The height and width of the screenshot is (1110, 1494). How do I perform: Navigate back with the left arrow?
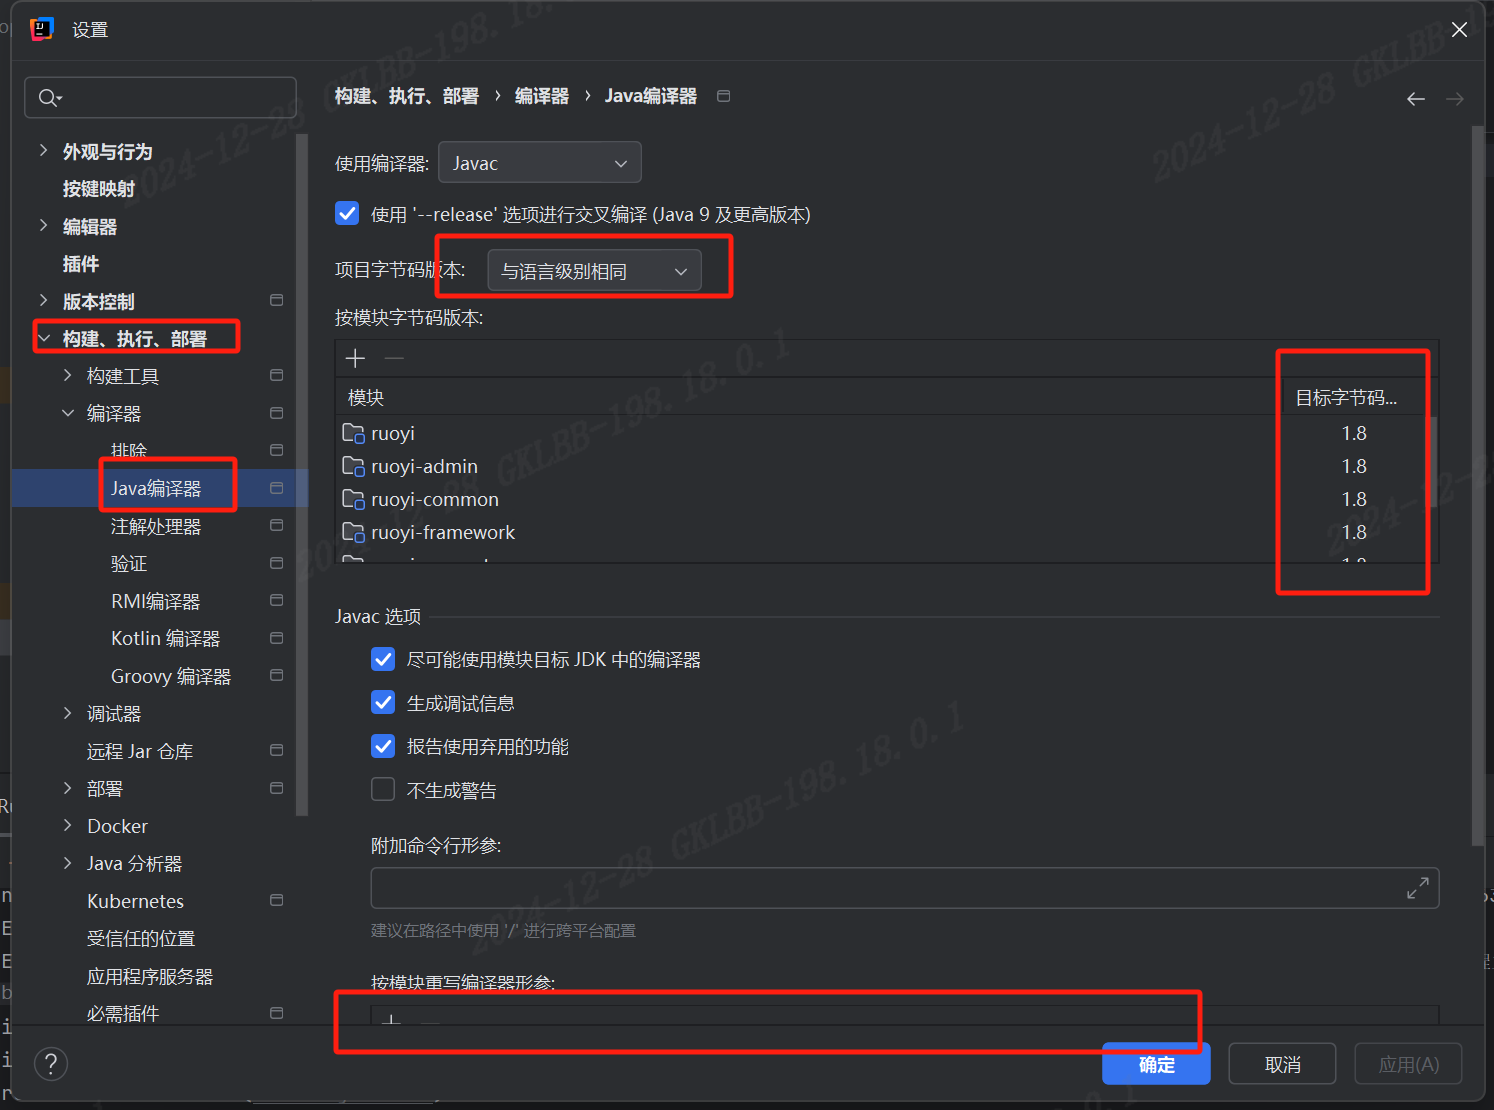pyautogui.click(x=1415, y=98)
